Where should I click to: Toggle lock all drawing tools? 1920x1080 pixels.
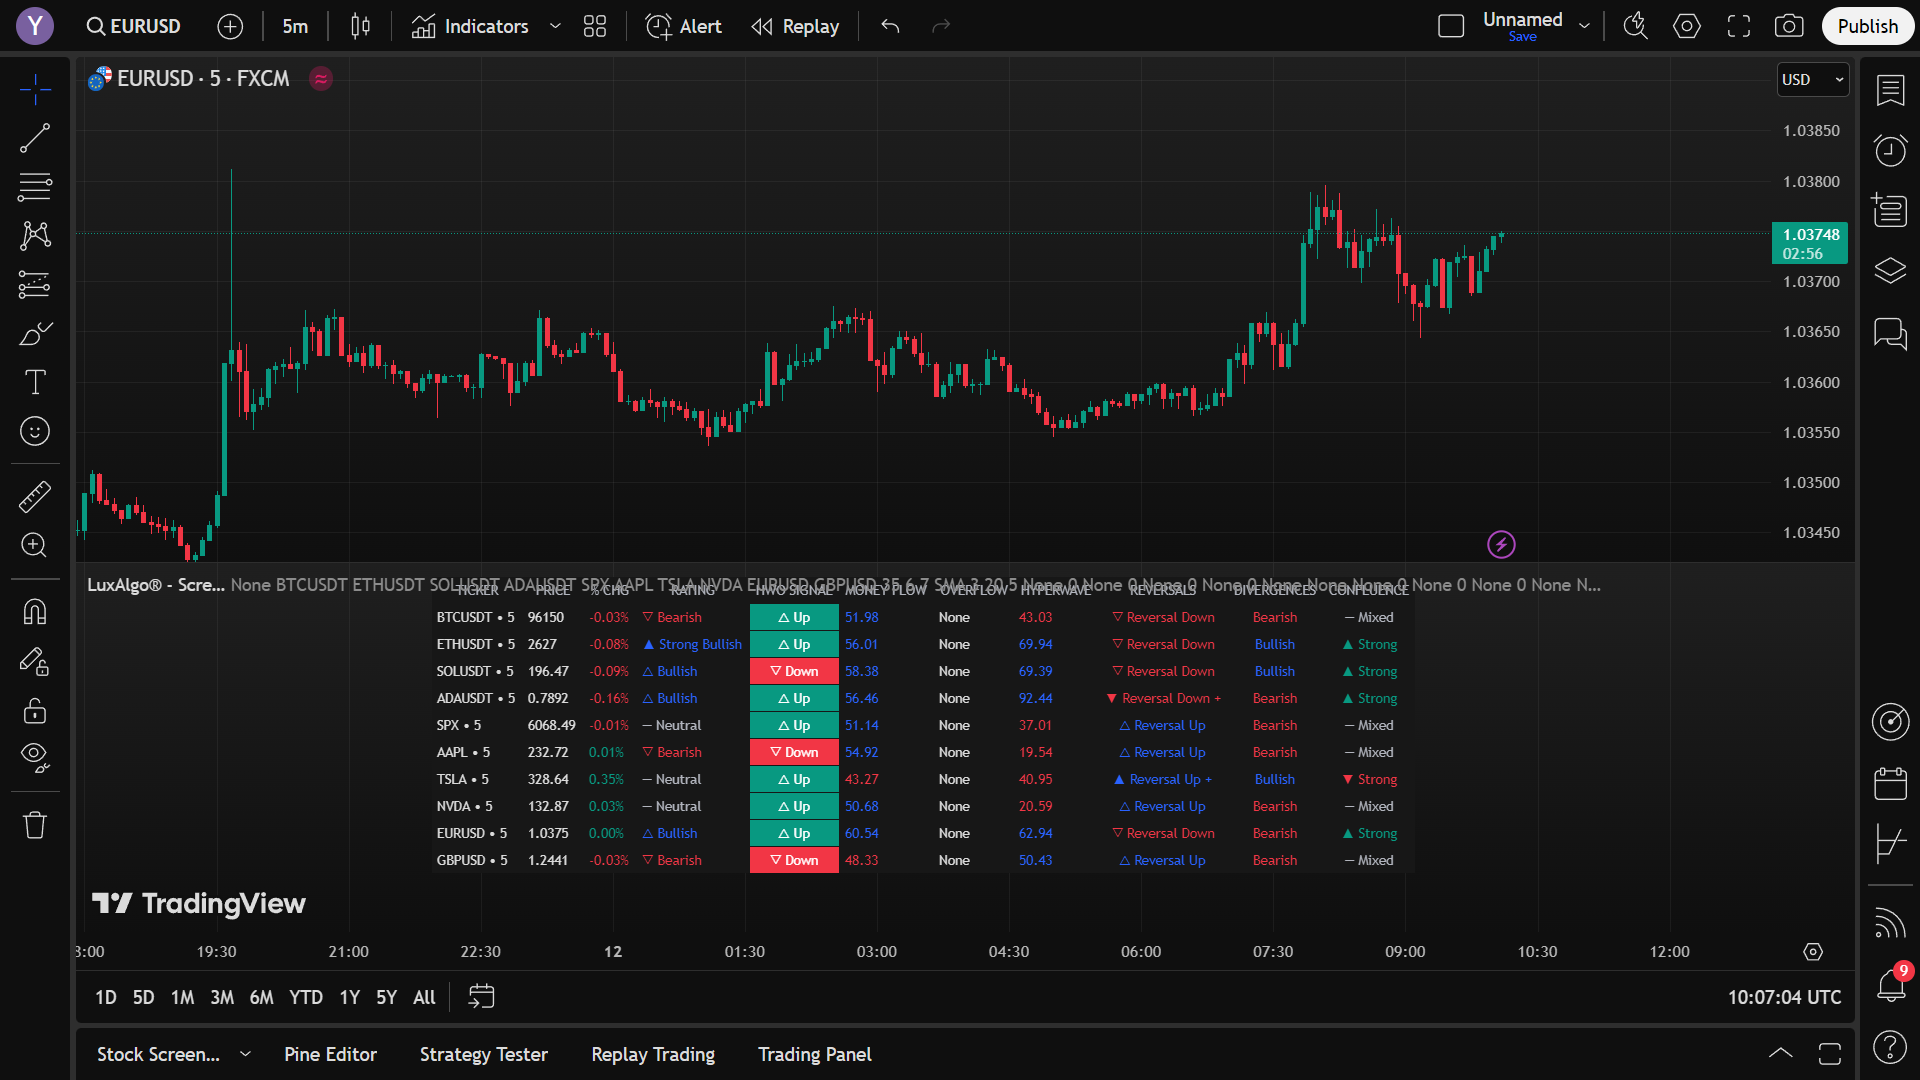pos(35,710)
